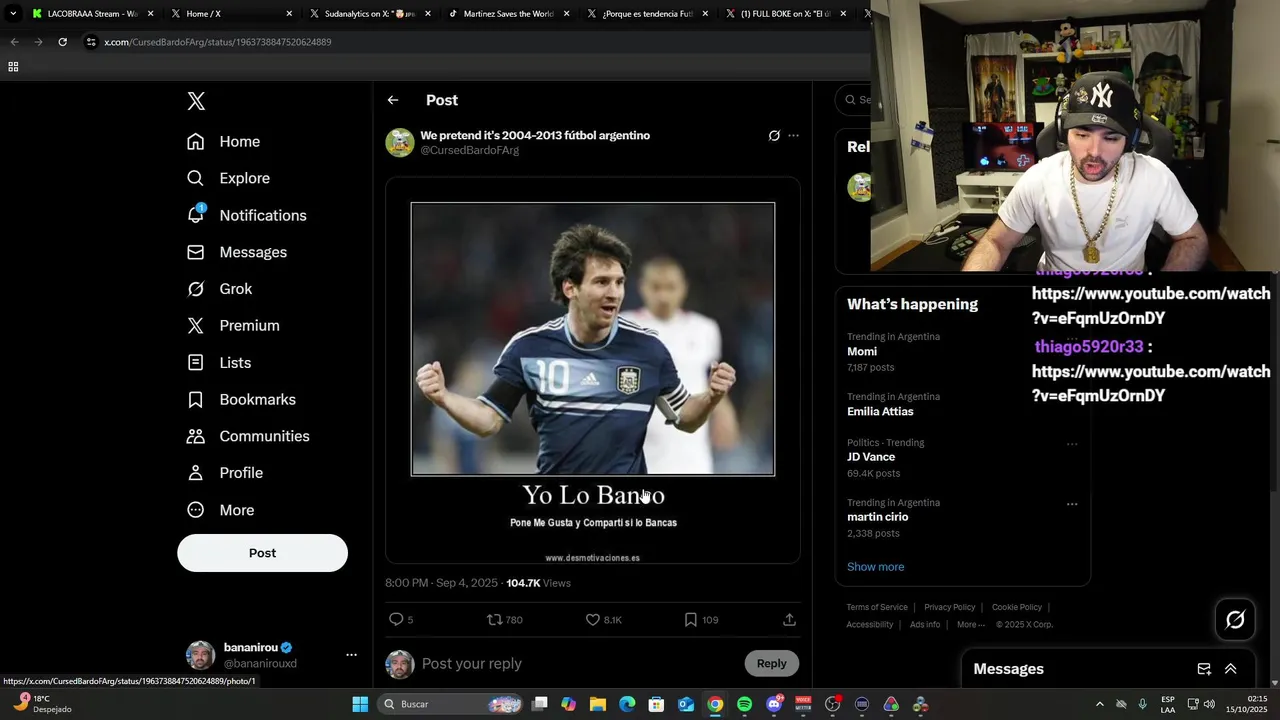Bookmark the post with 109 bookmarks
This screenshot has width=1280, height=720.
(690, 620)
